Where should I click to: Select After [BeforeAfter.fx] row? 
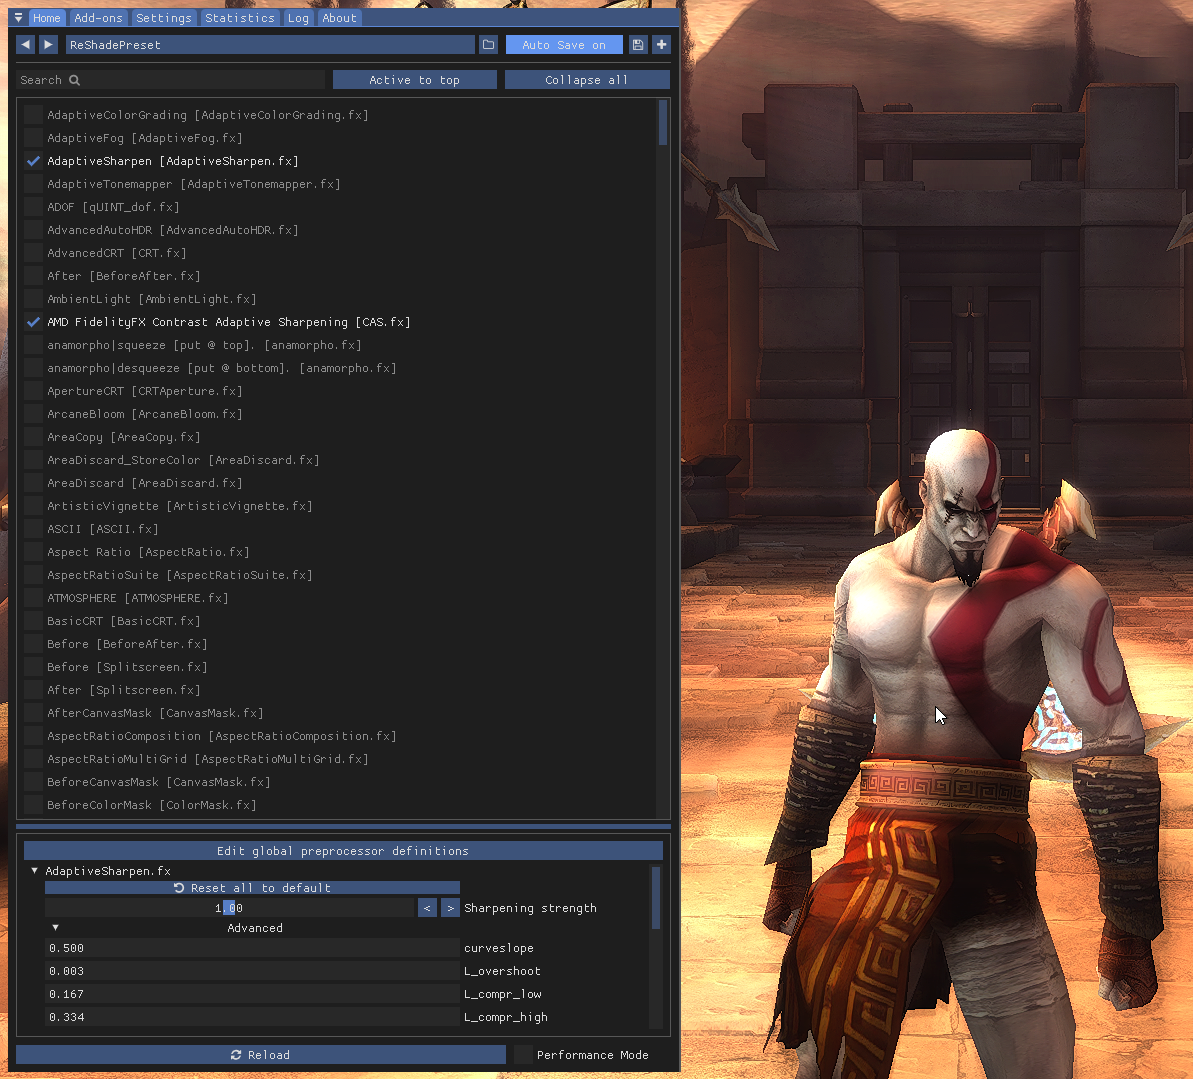pyautogui.click(x=123, y=276)
